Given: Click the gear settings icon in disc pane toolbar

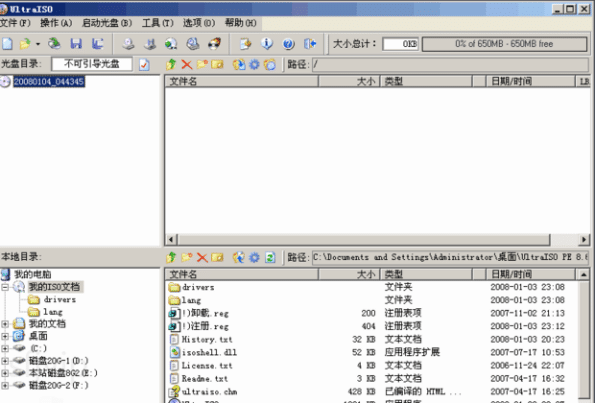Looking at the screenshot, I should 254,64.
